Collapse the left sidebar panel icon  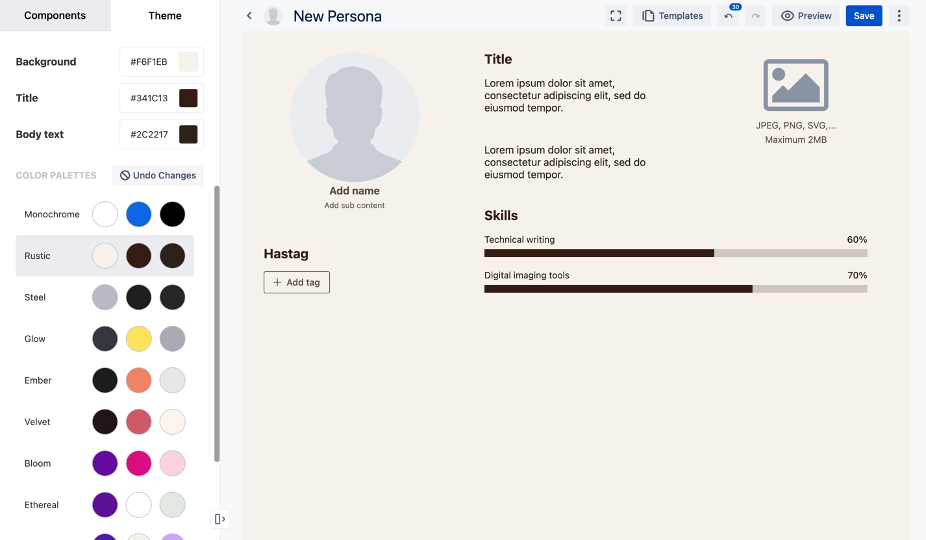point(220,518)
